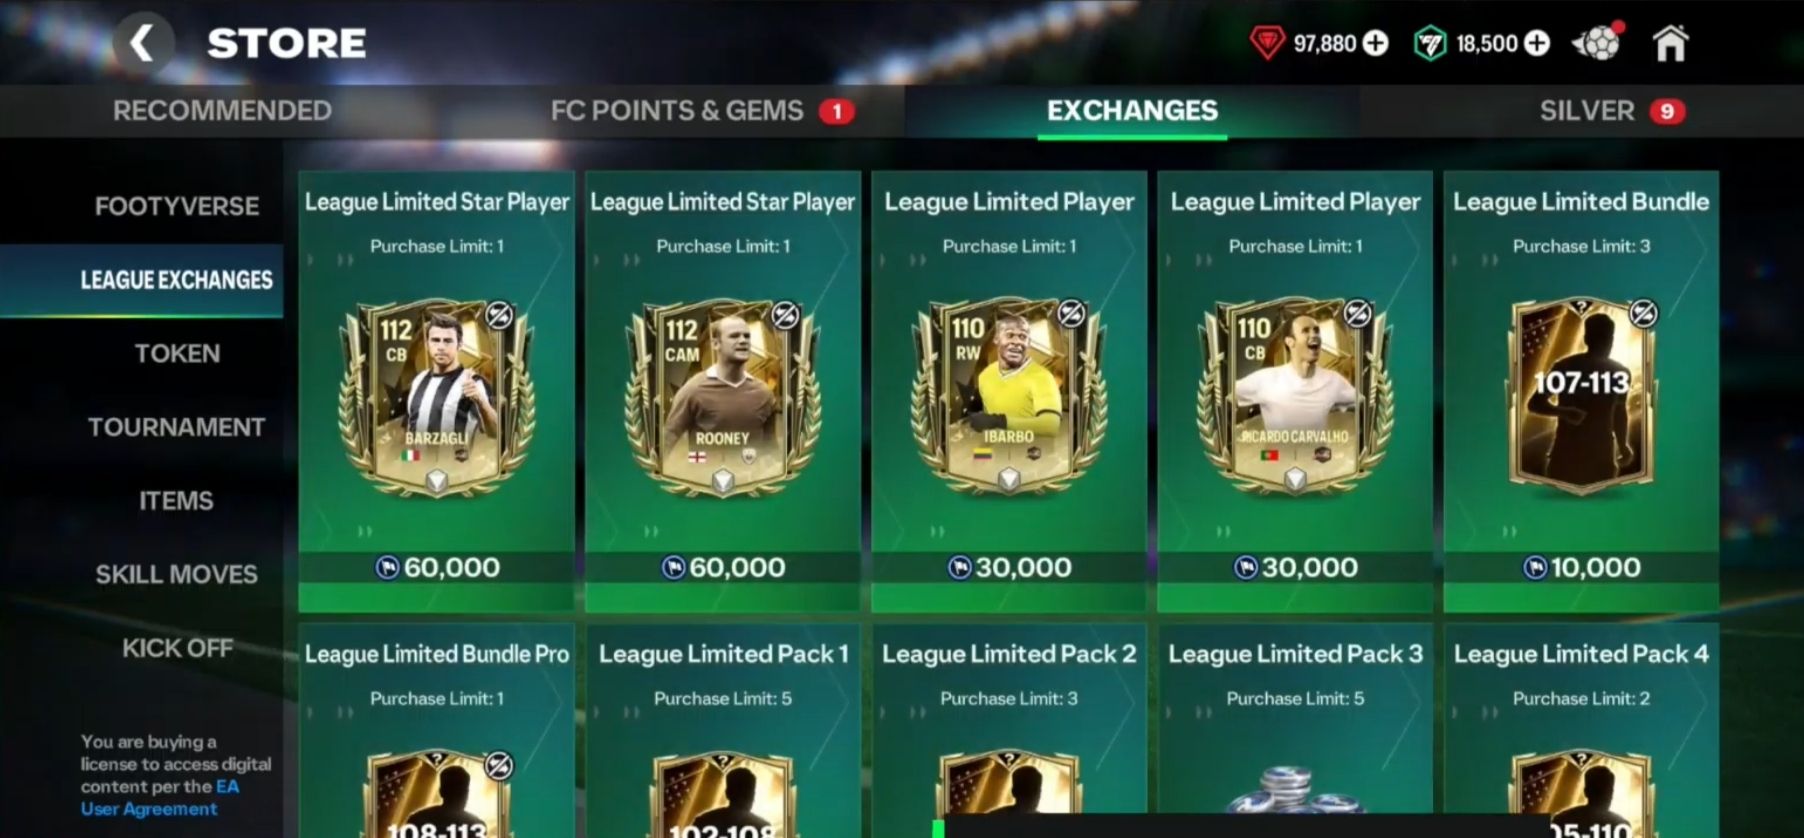The image size is (1804, 838).
Task: Open the soccer ball notifications icon
Action: pos(1596,43)
